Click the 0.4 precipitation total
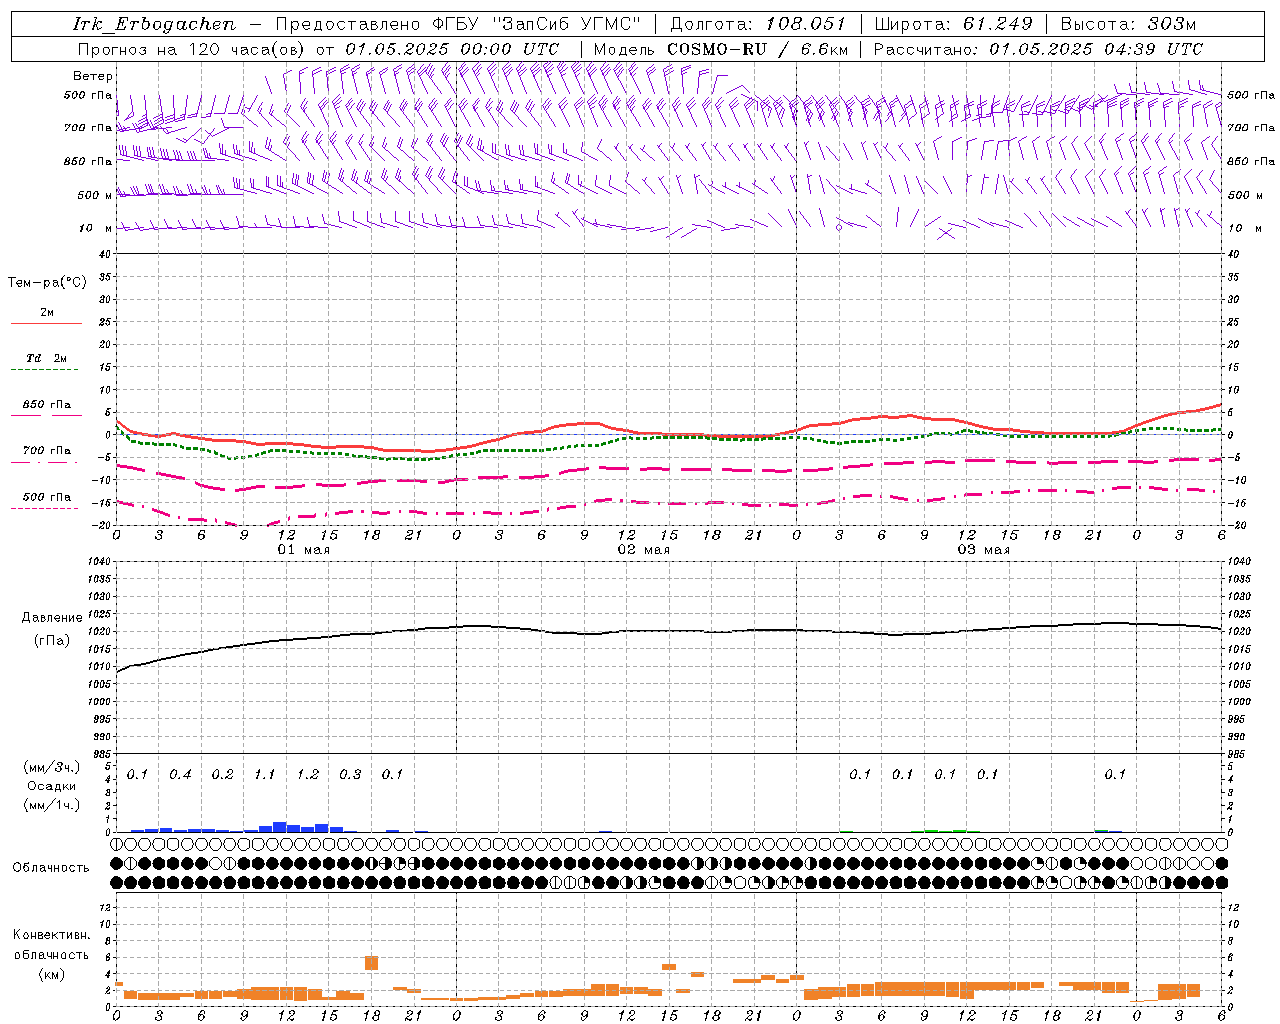Image resolution: width=1280 pixels, height=1024 pixels. 180,775
